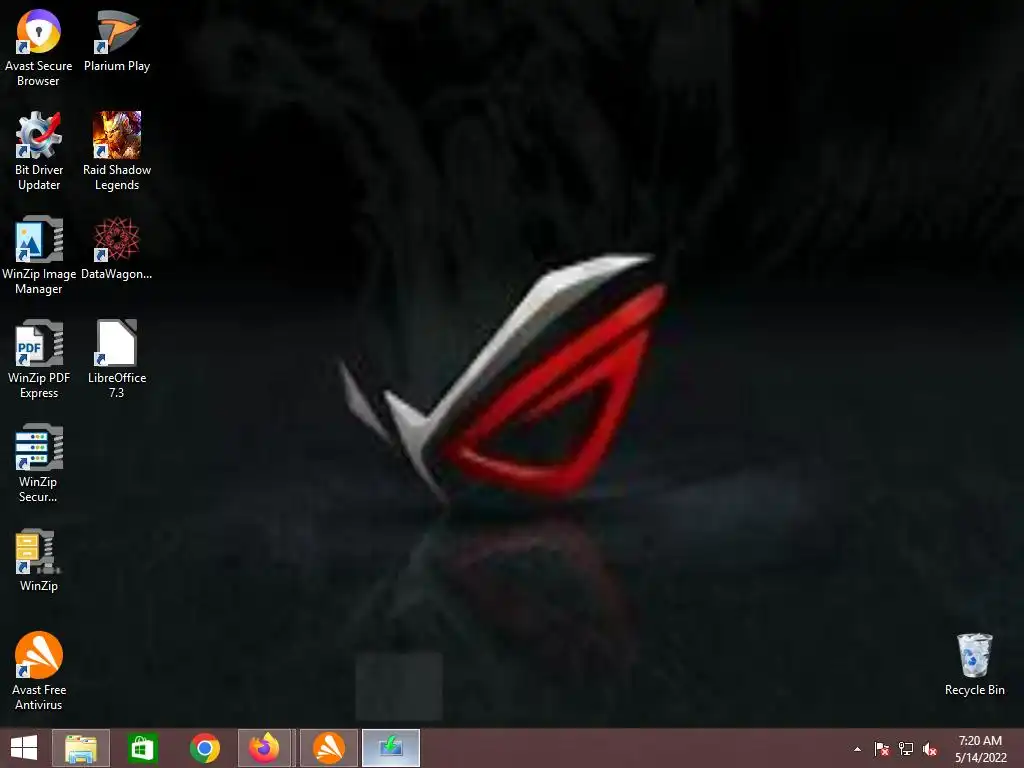Open the Windows Start button
The image size is (1024, 768).
(x=24, y=748)
